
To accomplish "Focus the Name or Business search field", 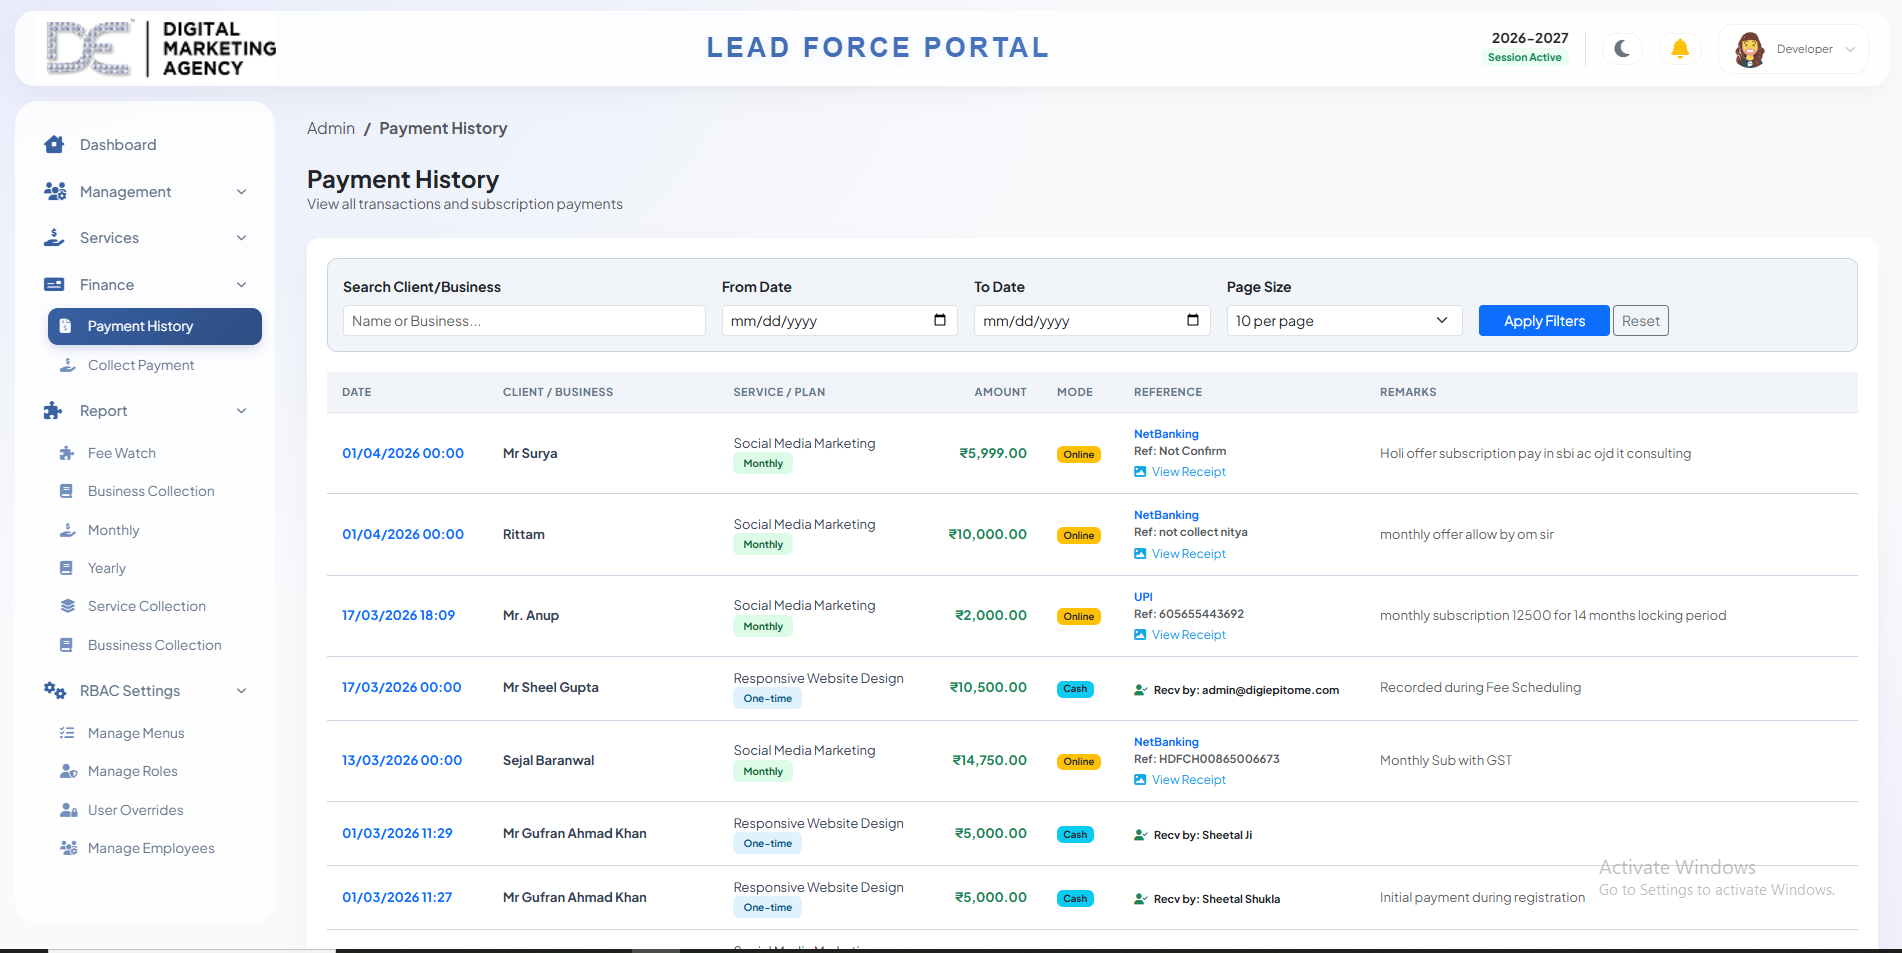I will [524, 321].
